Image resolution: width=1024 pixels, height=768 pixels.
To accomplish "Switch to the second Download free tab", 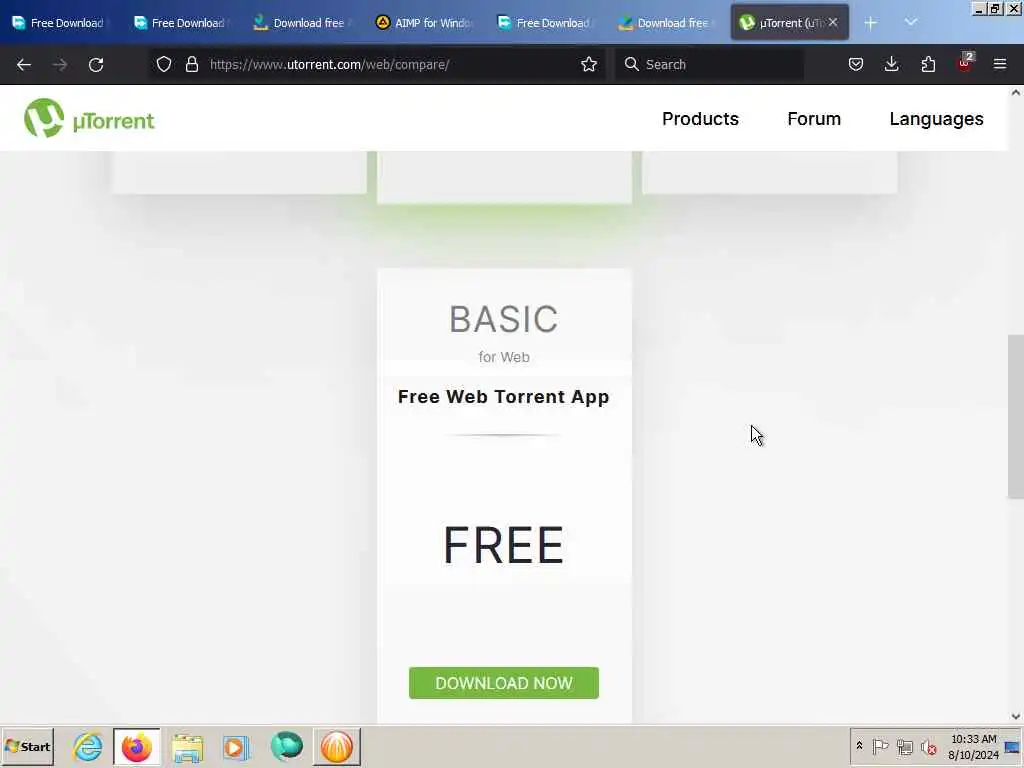I will click(667, 23).
